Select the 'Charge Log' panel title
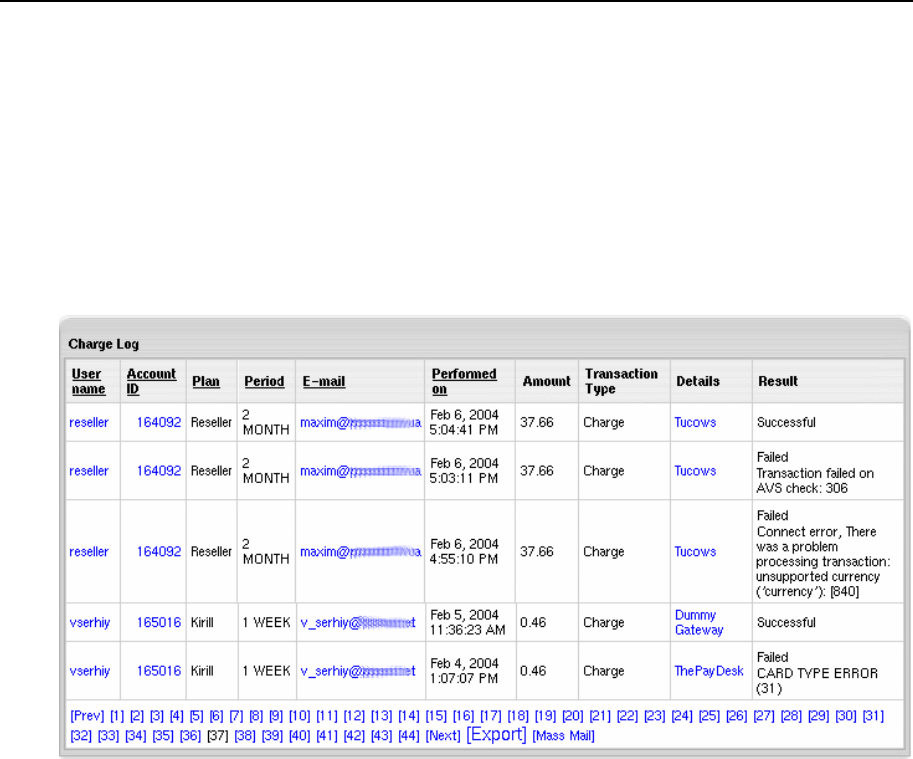 [104, 344]
